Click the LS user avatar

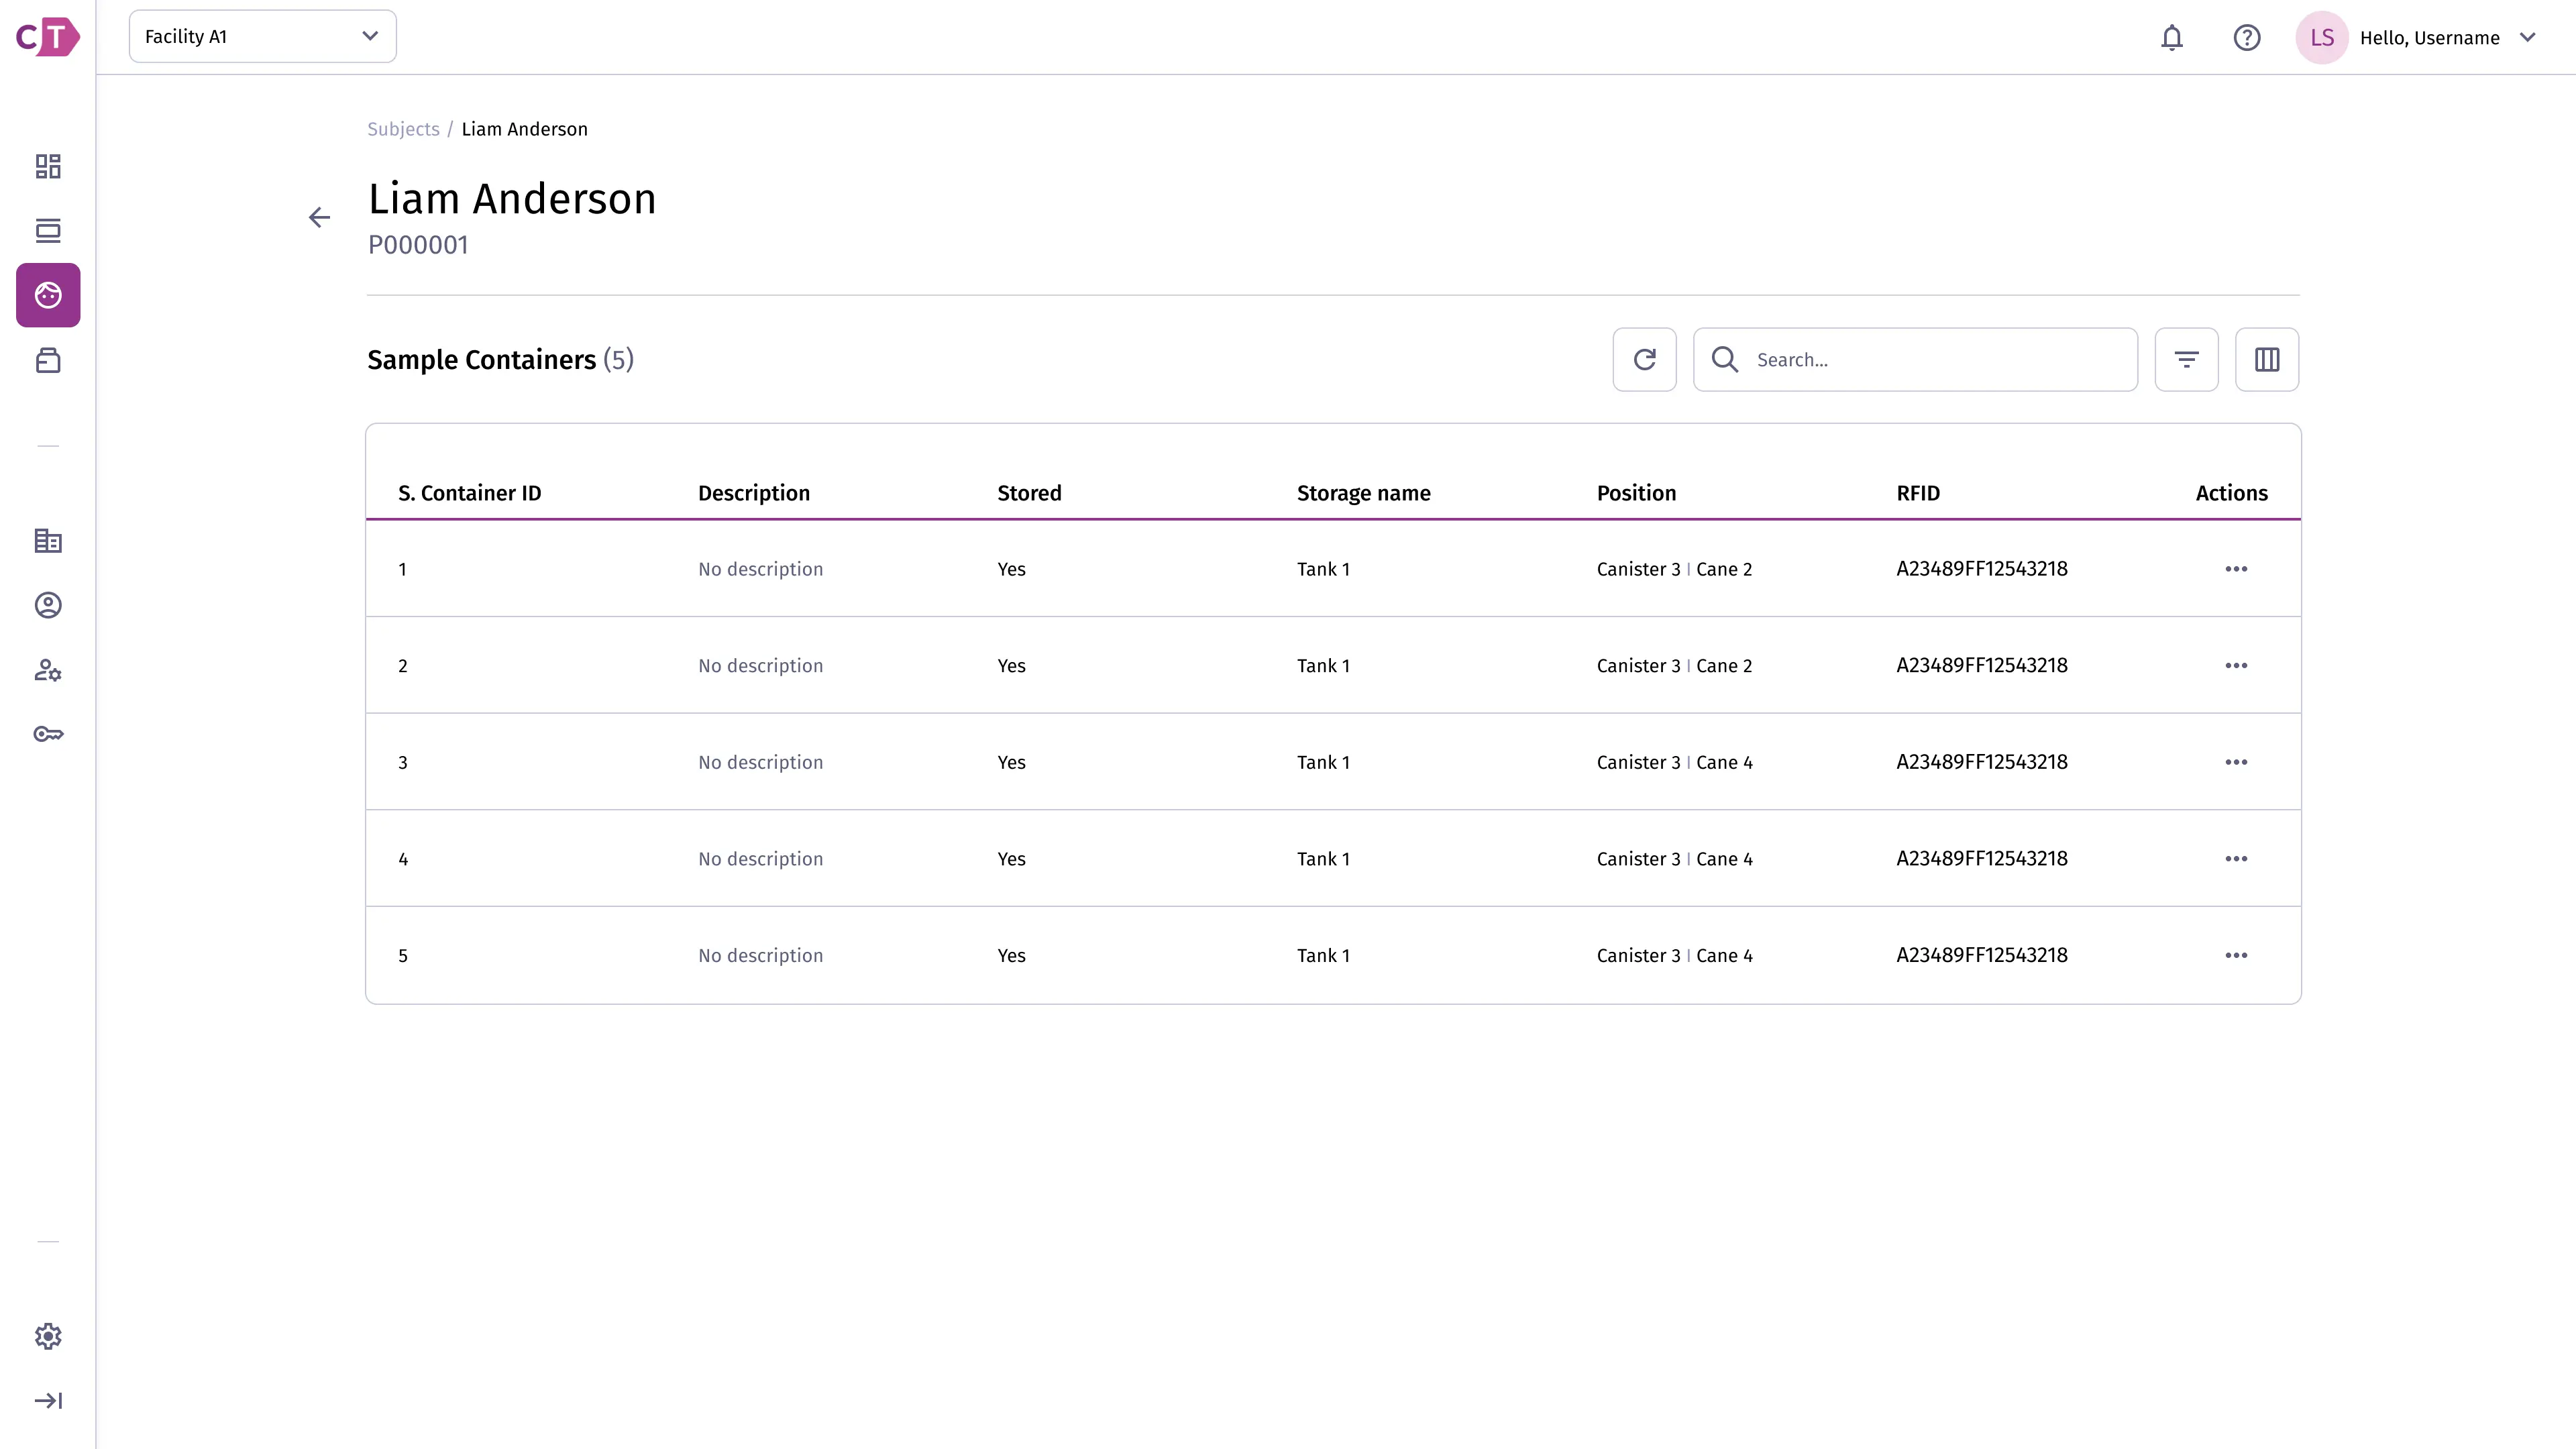tap(2321, 38)
